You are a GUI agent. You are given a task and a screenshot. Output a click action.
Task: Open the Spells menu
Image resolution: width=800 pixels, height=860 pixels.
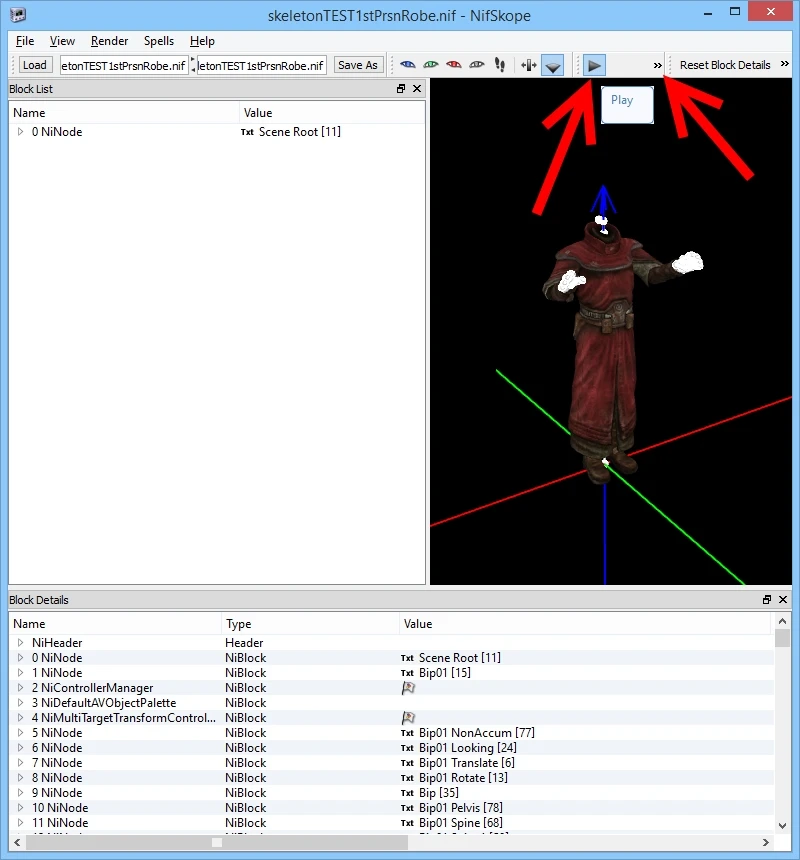158,41
